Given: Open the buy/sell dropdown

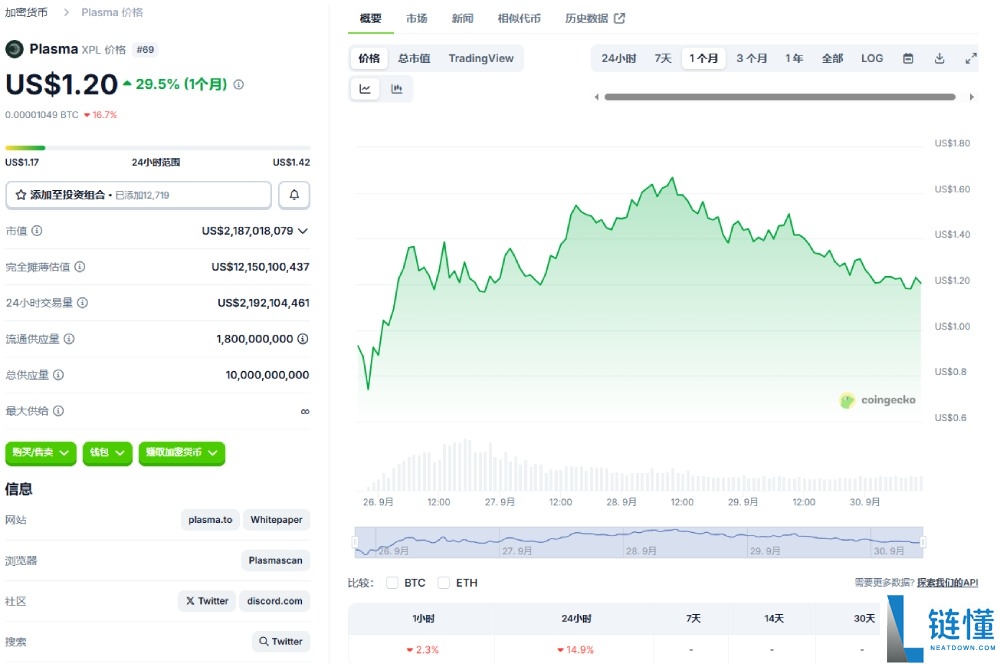Looking at the screenshot, I should click(x=41, y=453).
